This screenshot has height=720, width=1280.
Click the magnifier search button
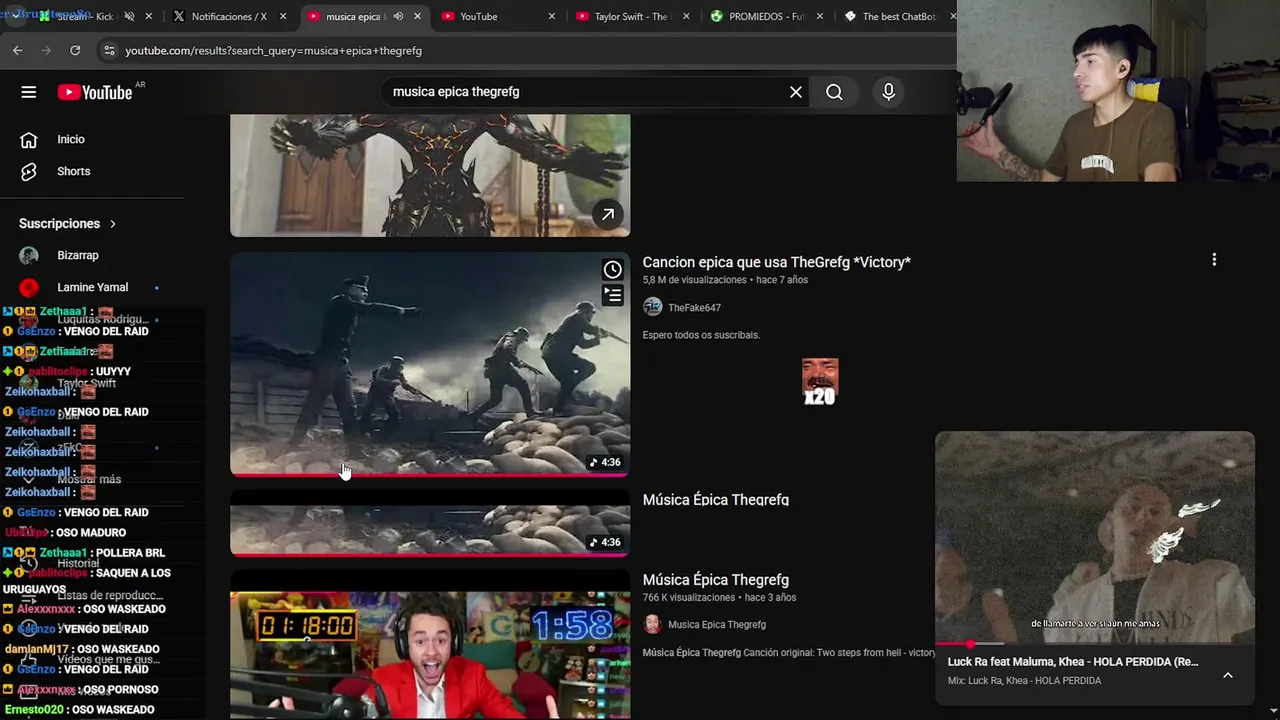[x=834, y=92]
